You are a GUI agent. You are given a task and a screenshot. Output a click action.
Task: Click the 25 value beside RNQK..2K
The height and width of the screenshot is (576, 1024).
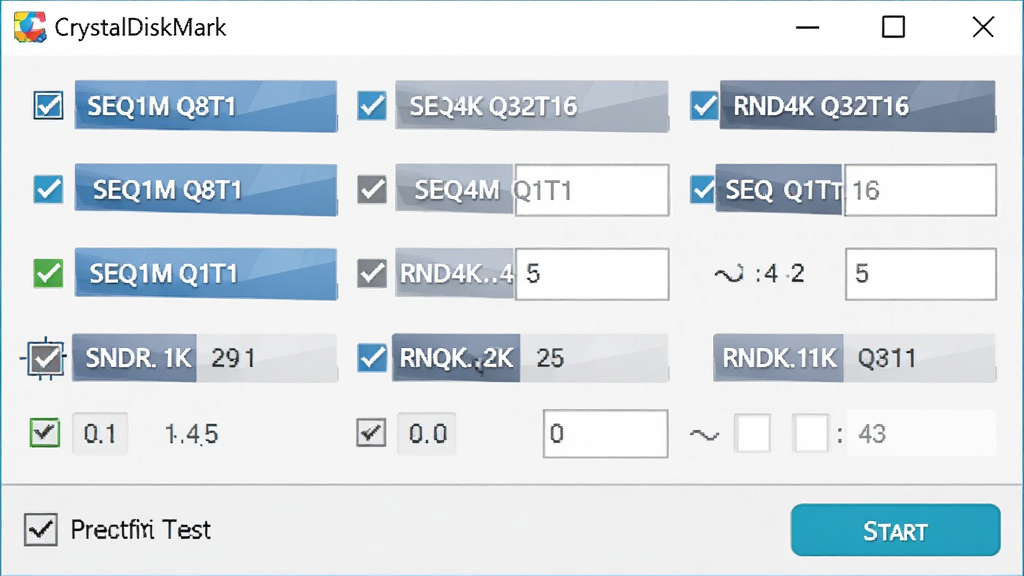pos(550,358)
